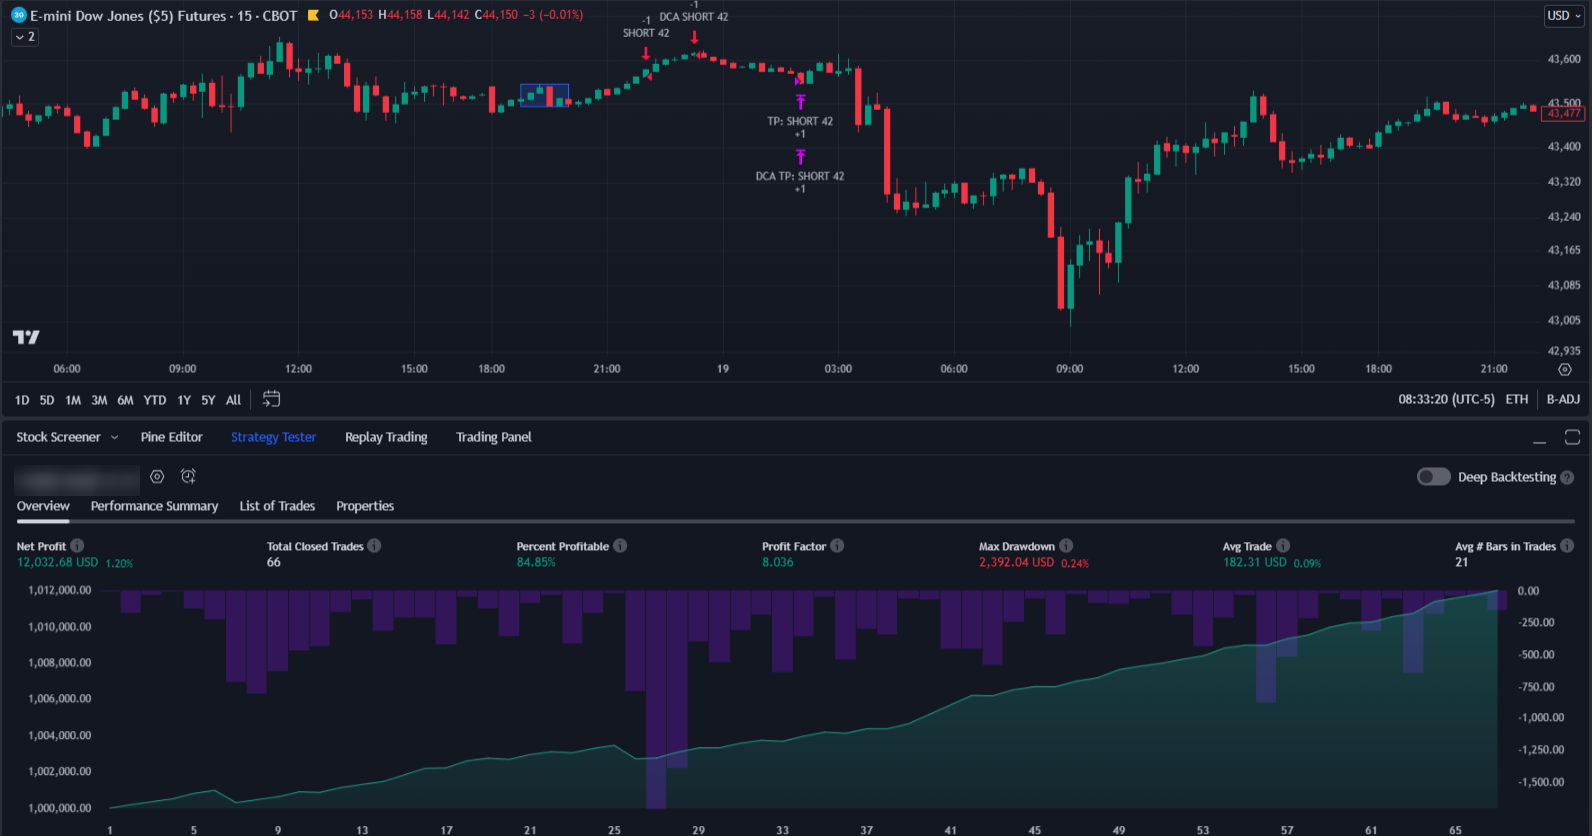Click TP: SHORT 42 exit marker
Image resolution: width=1592 pixels, height=836 pixels.
[x=800, y=101]
